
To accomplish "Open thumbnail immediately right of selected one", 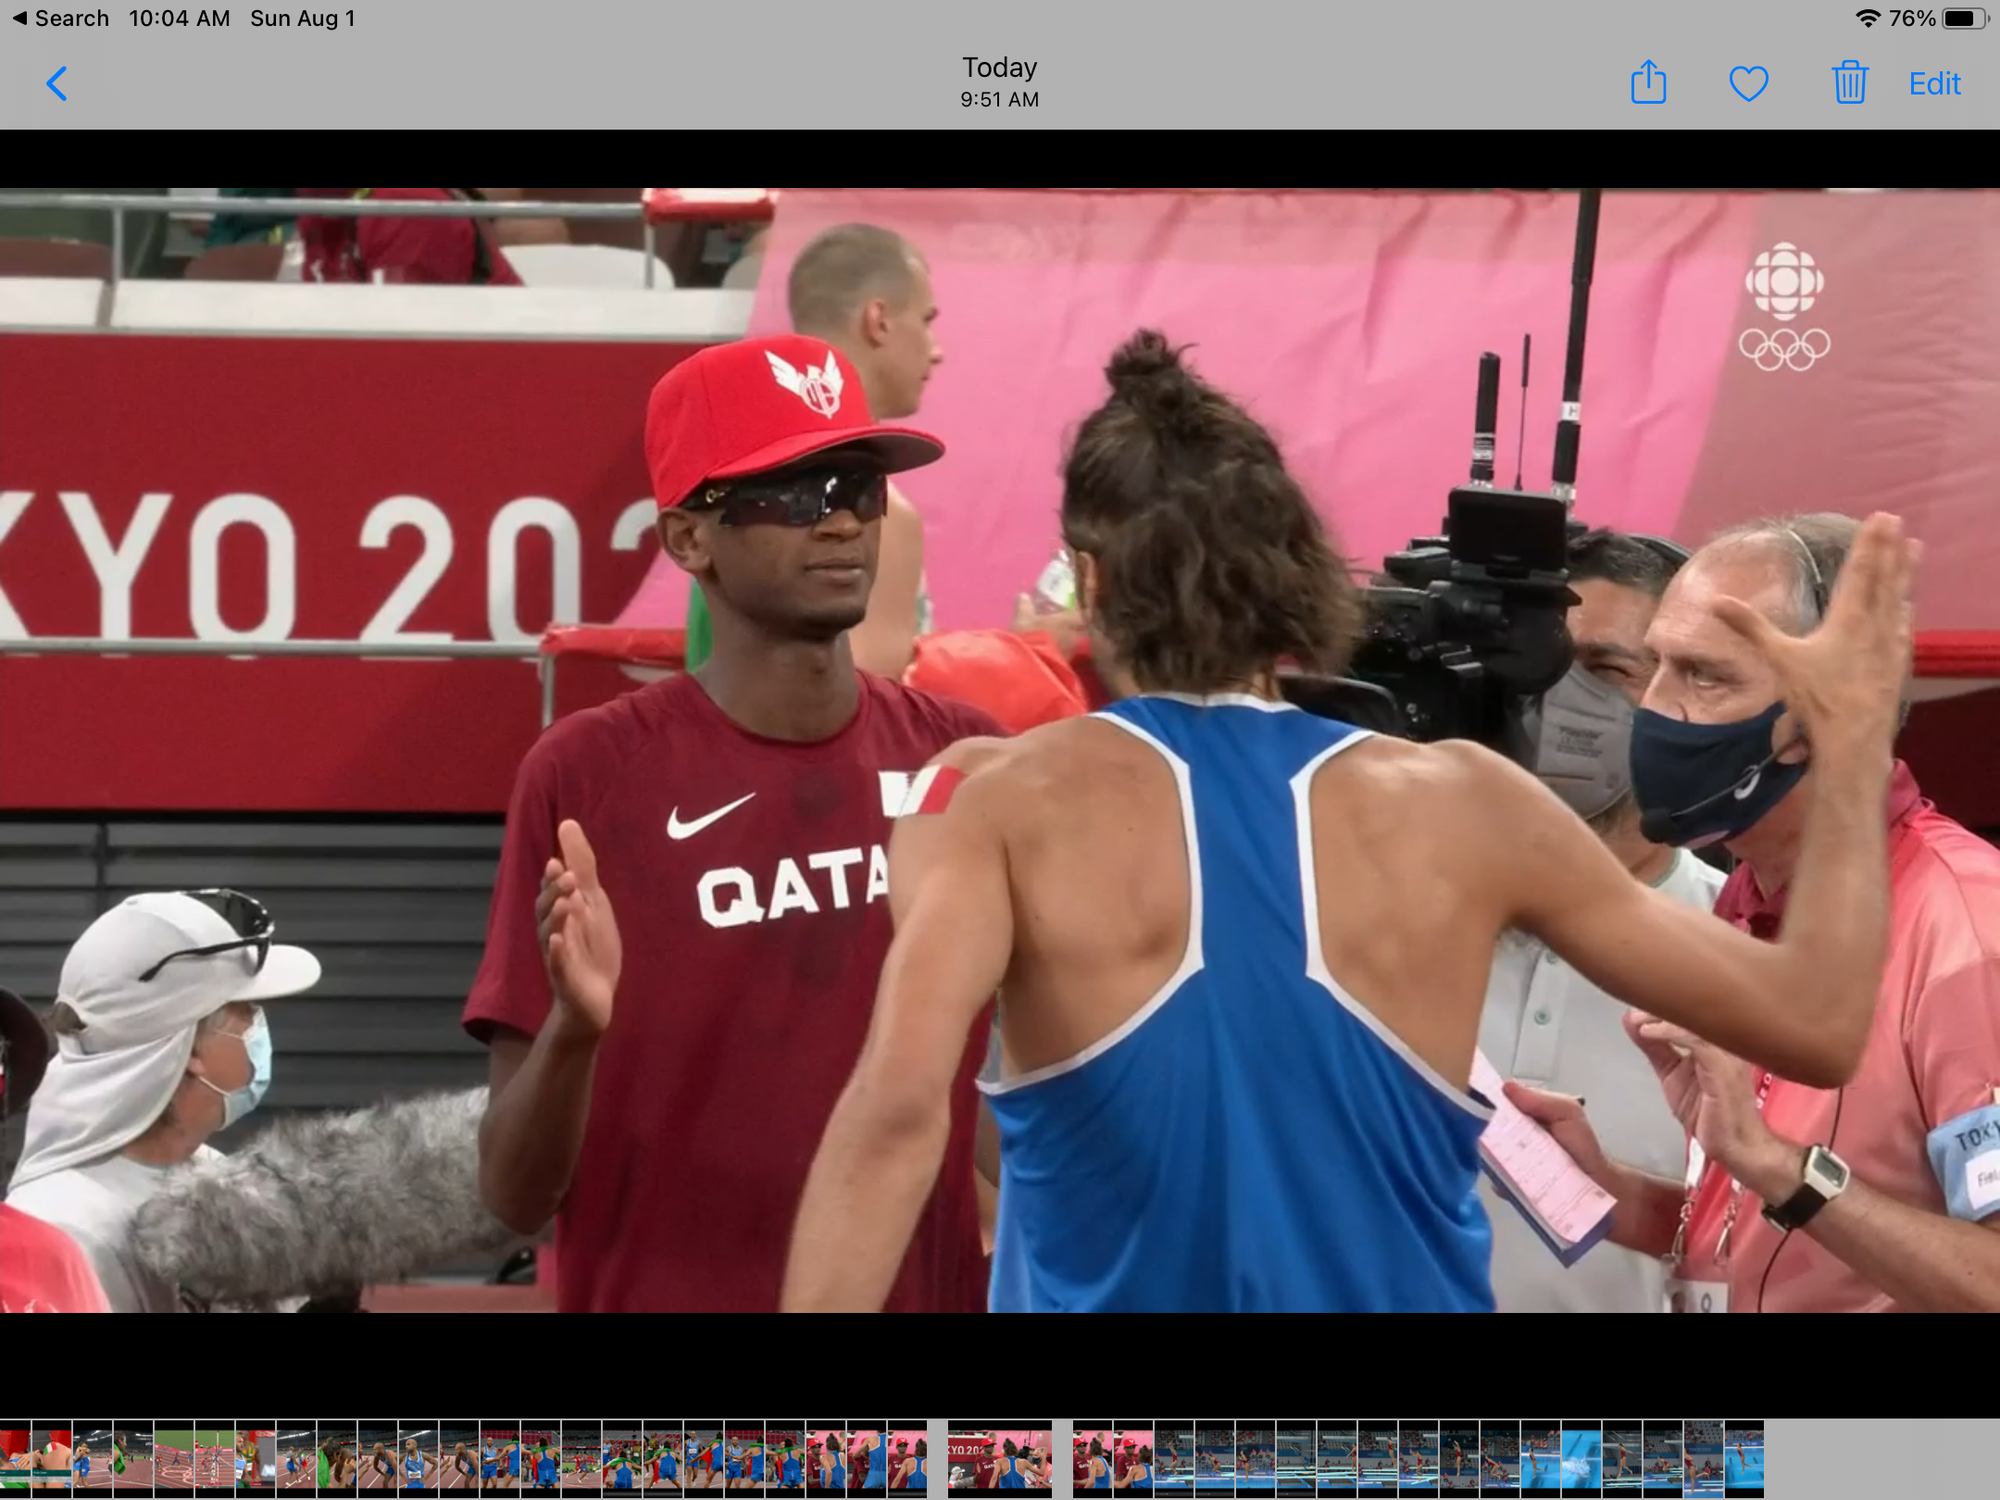I will (1092, 1458).
